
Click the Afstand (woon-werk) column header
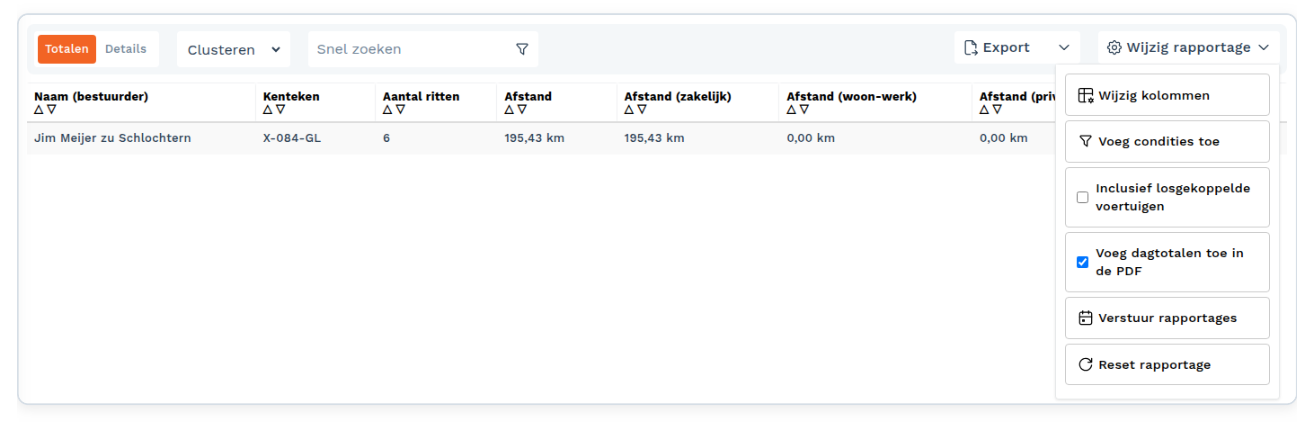[852, 97]
